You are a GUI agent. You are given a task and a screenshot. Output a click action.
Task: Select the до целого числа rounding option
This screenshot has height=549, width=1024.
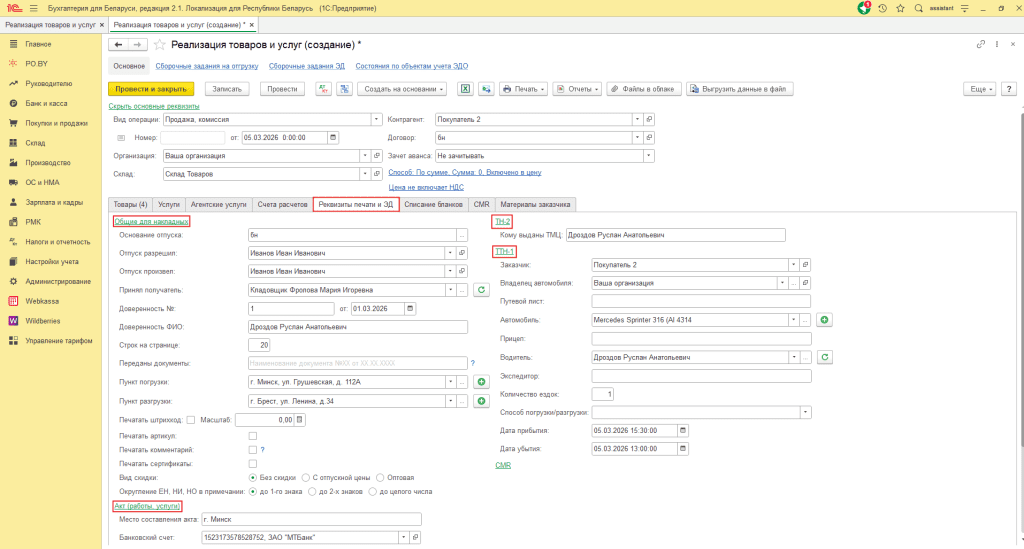coord(373,492)
